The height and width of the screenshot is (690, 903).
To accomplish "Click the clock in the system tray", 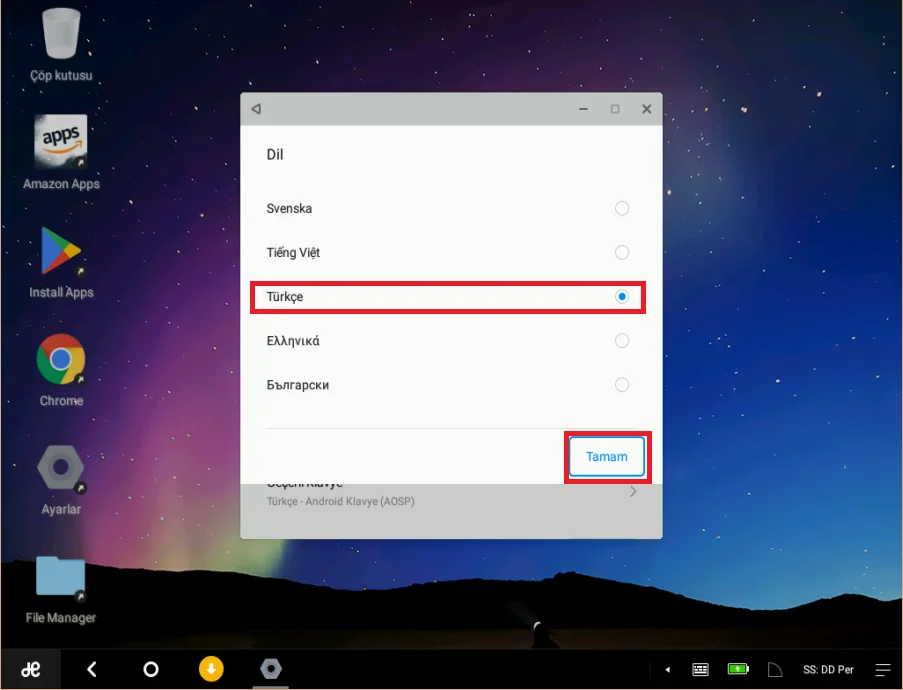I will (x=828, y=669).
